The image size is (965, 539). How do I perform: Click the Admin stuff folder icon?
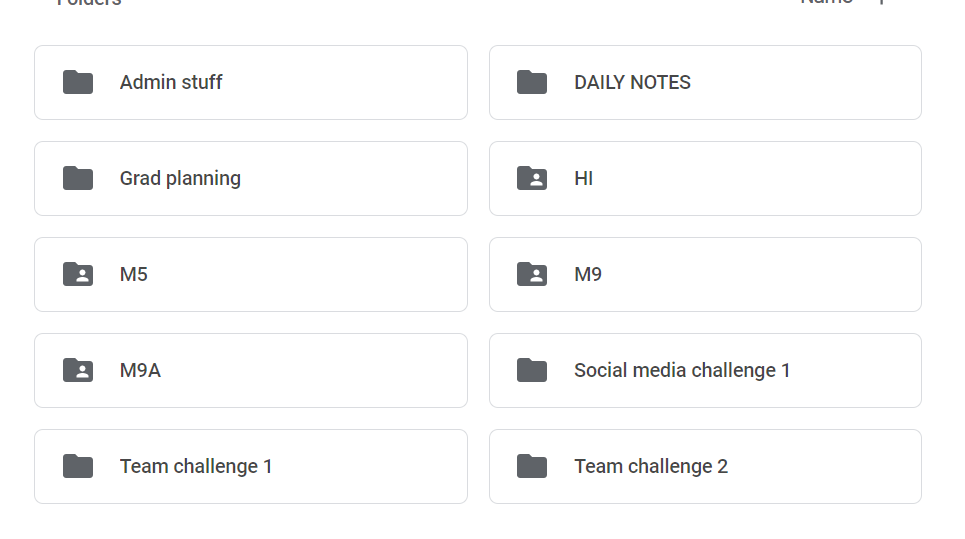click(x=78, y=82)
